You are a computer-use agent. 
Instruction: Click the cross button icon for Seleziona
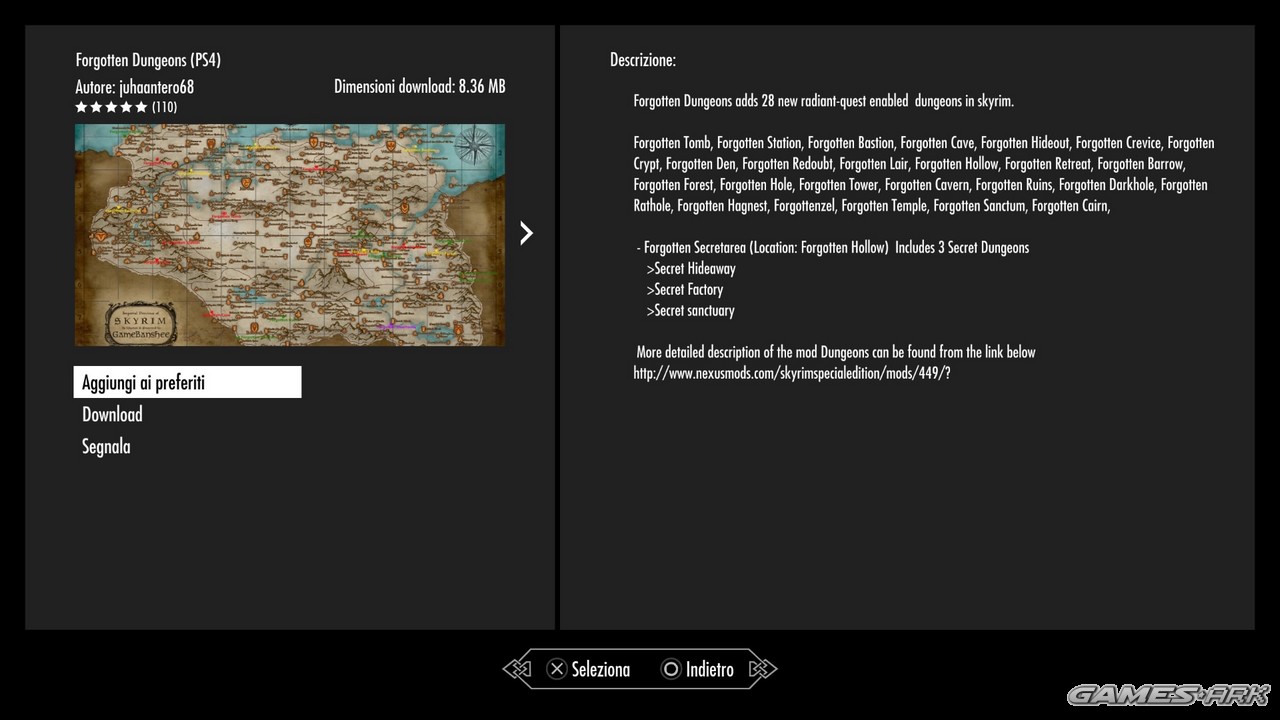(x=557, y=670)
